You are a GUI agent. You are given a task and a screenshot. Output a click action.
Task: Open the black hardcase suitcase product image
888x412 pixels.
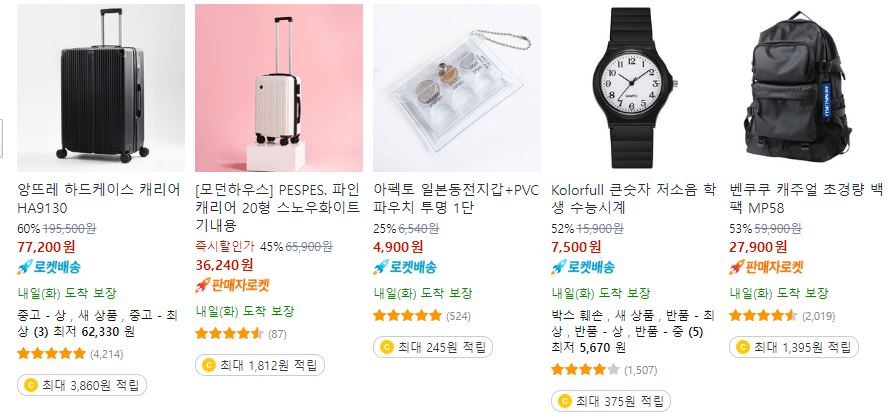tap(101, 88)
